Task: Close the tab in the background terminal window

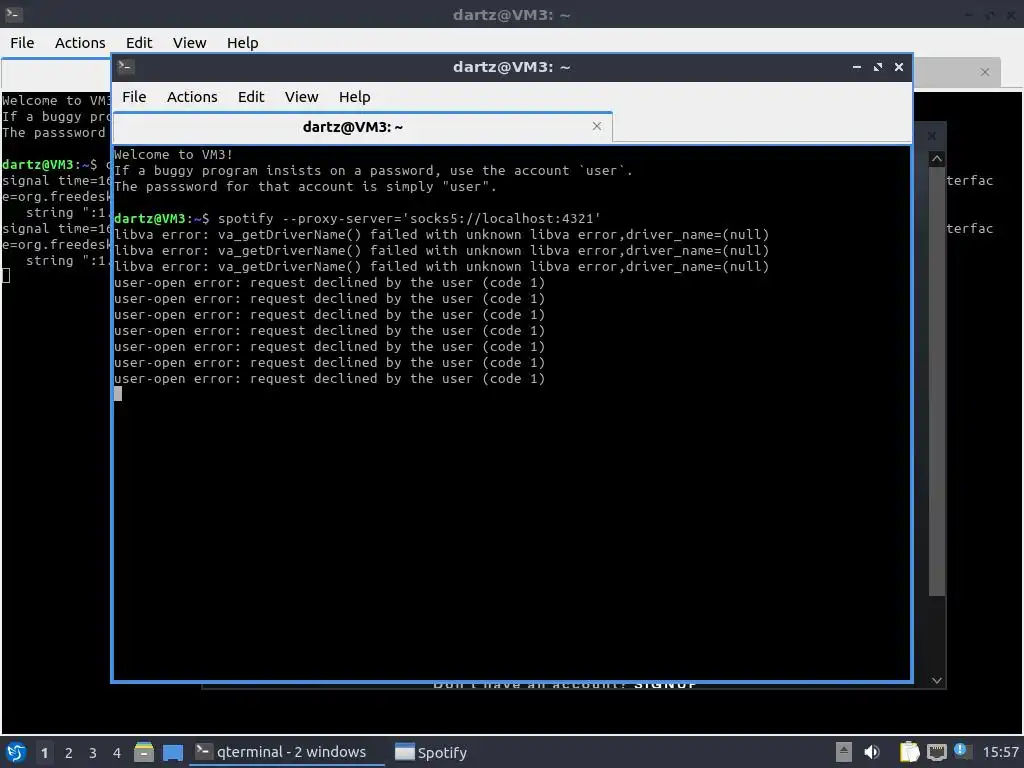Action: 985,72
